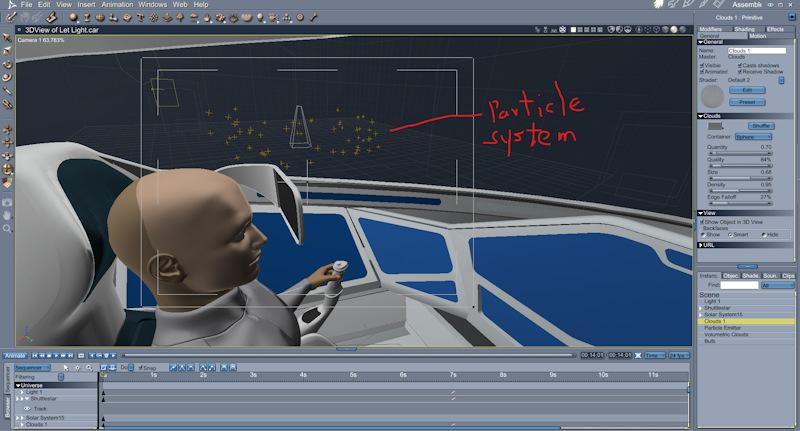800x431 pixels.
Task: Toggle the Casts shadows checkbox
Action: pos(740,65)
